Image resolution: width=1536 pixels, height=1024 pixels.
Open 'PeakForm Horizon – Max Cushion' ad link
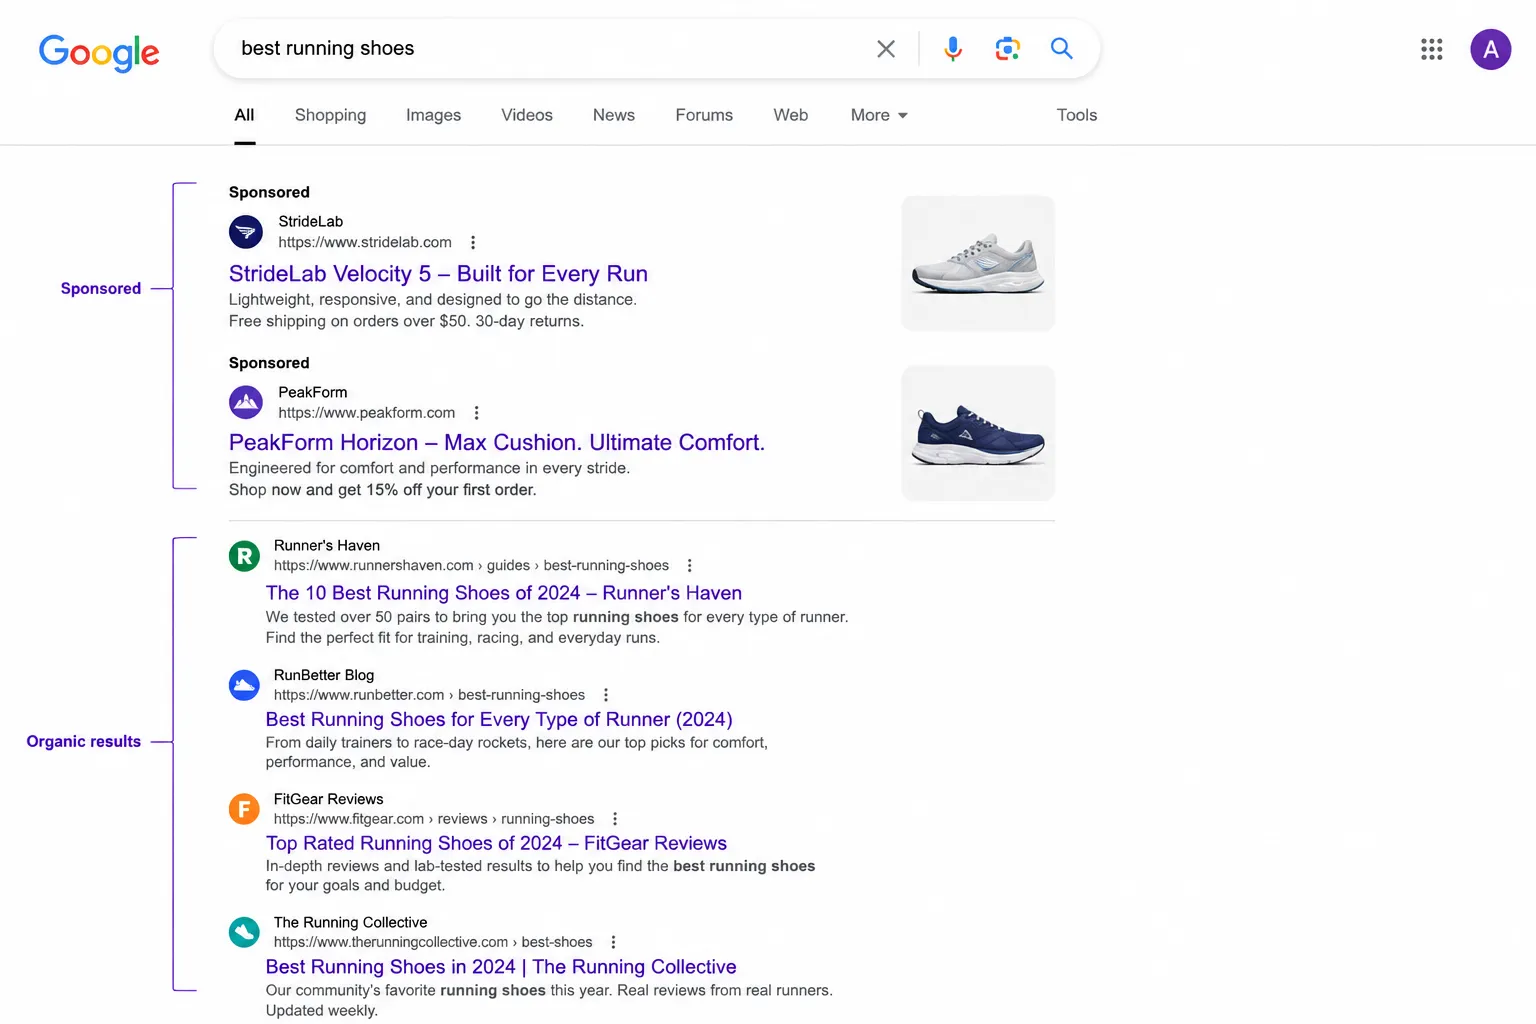[x=497, y=443]
